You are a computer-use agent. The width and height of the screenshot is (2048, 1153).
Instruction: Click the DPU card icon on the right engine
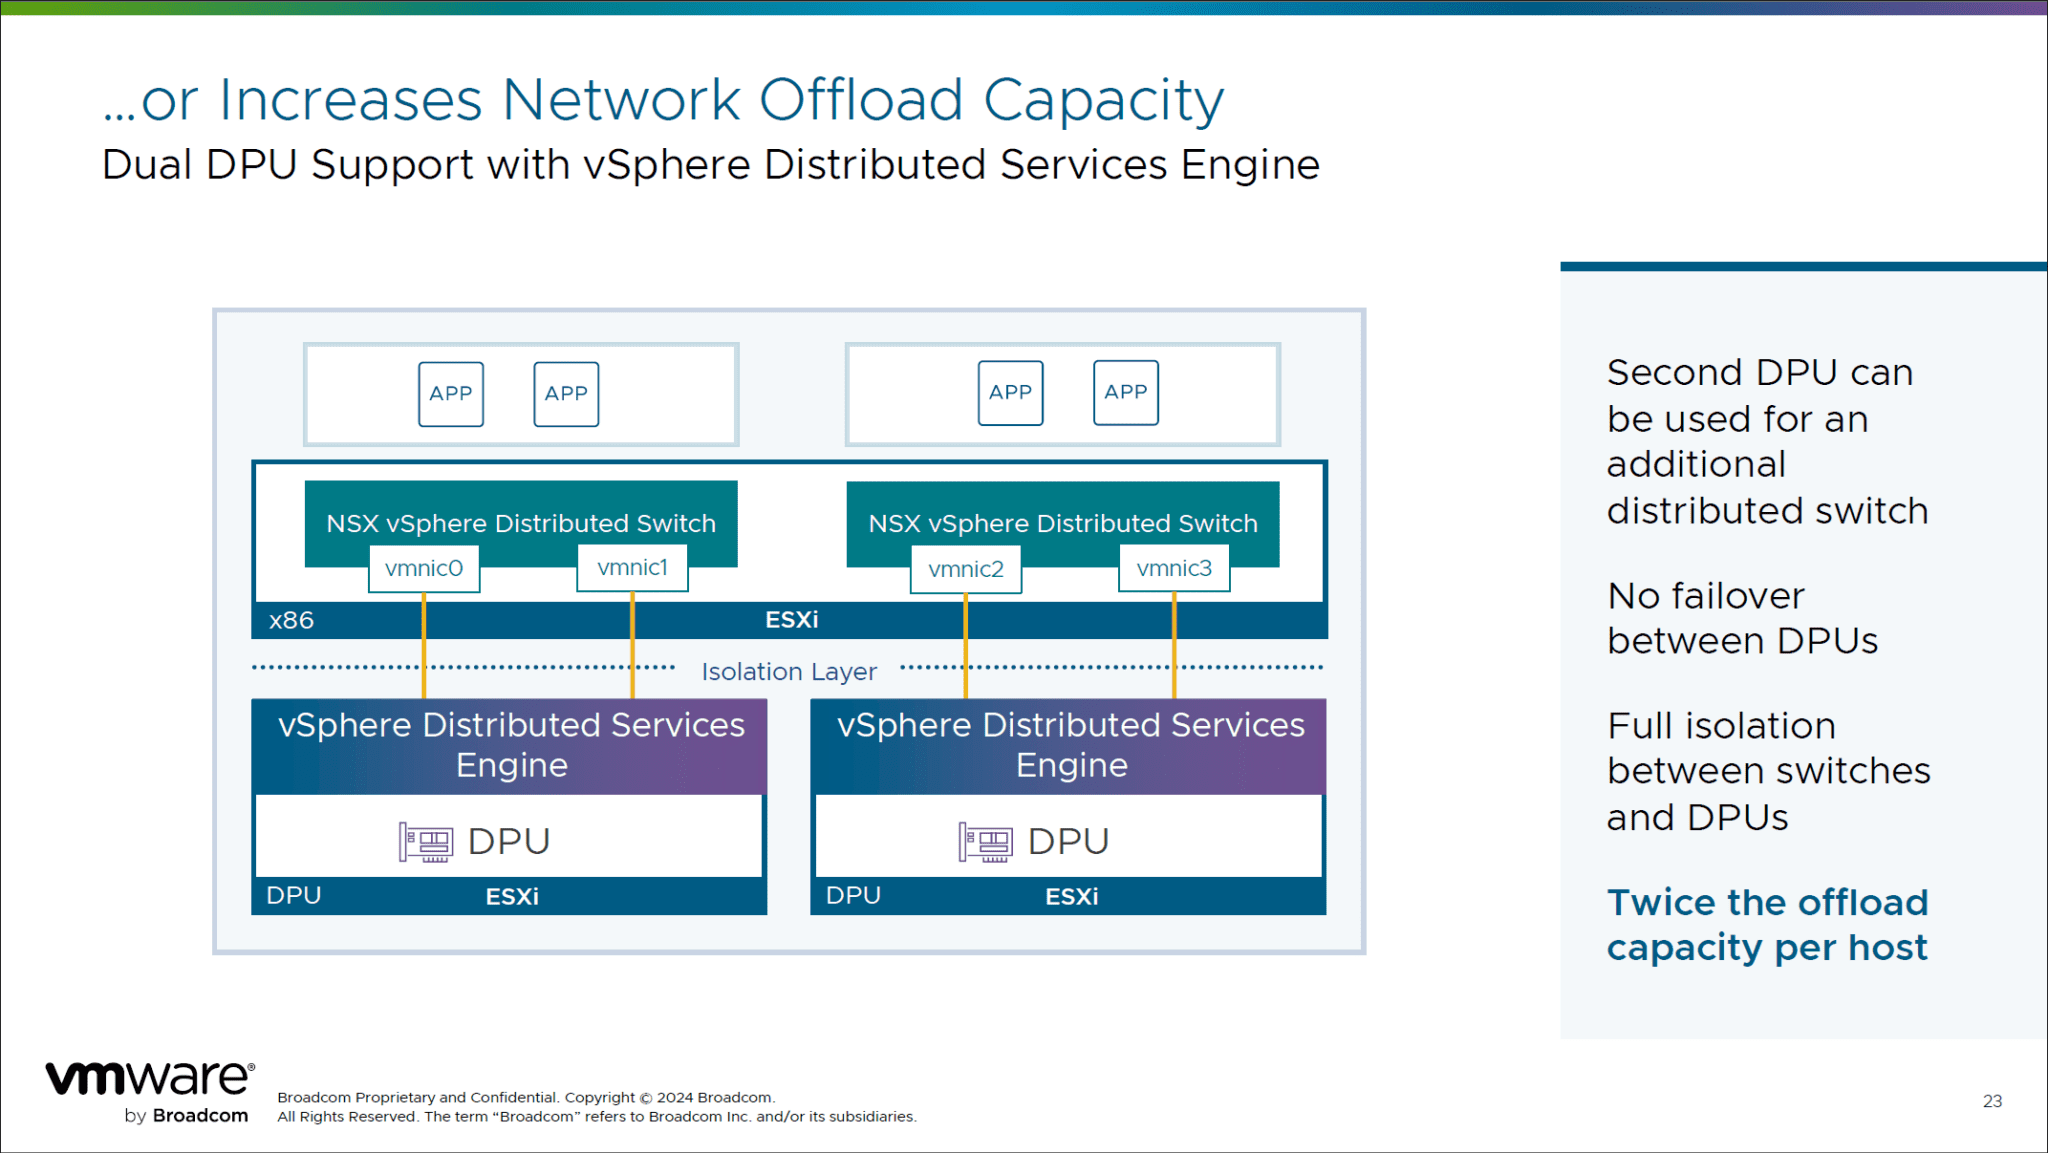986,841
